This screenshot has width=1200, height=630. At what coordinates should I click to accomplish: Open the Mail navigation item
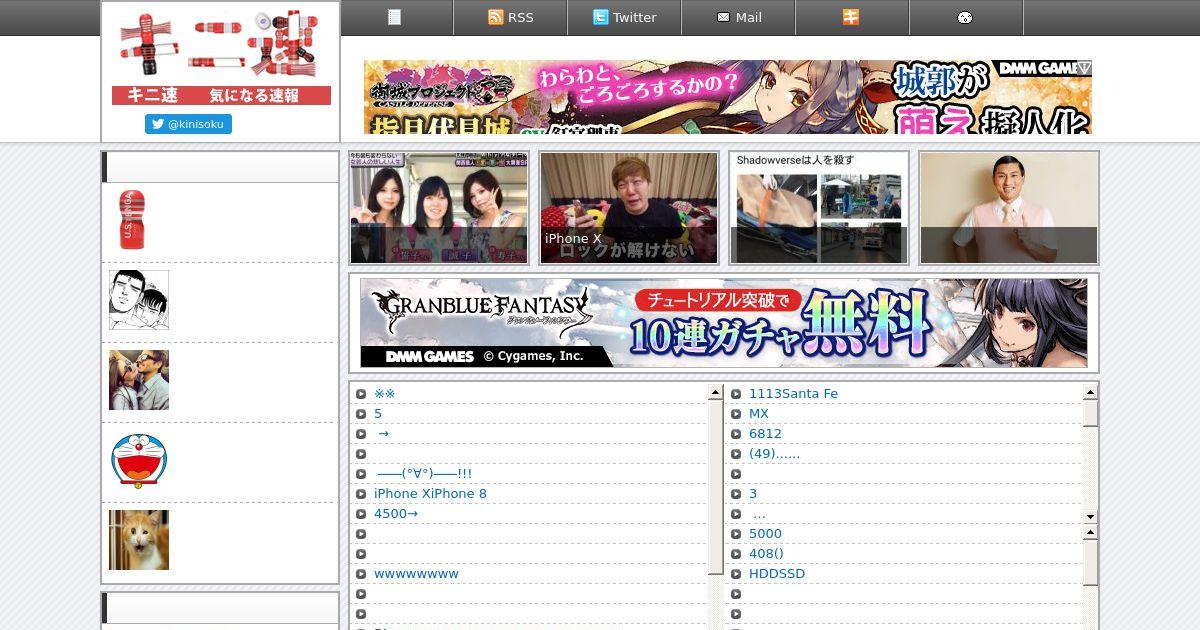pos(739,17)
